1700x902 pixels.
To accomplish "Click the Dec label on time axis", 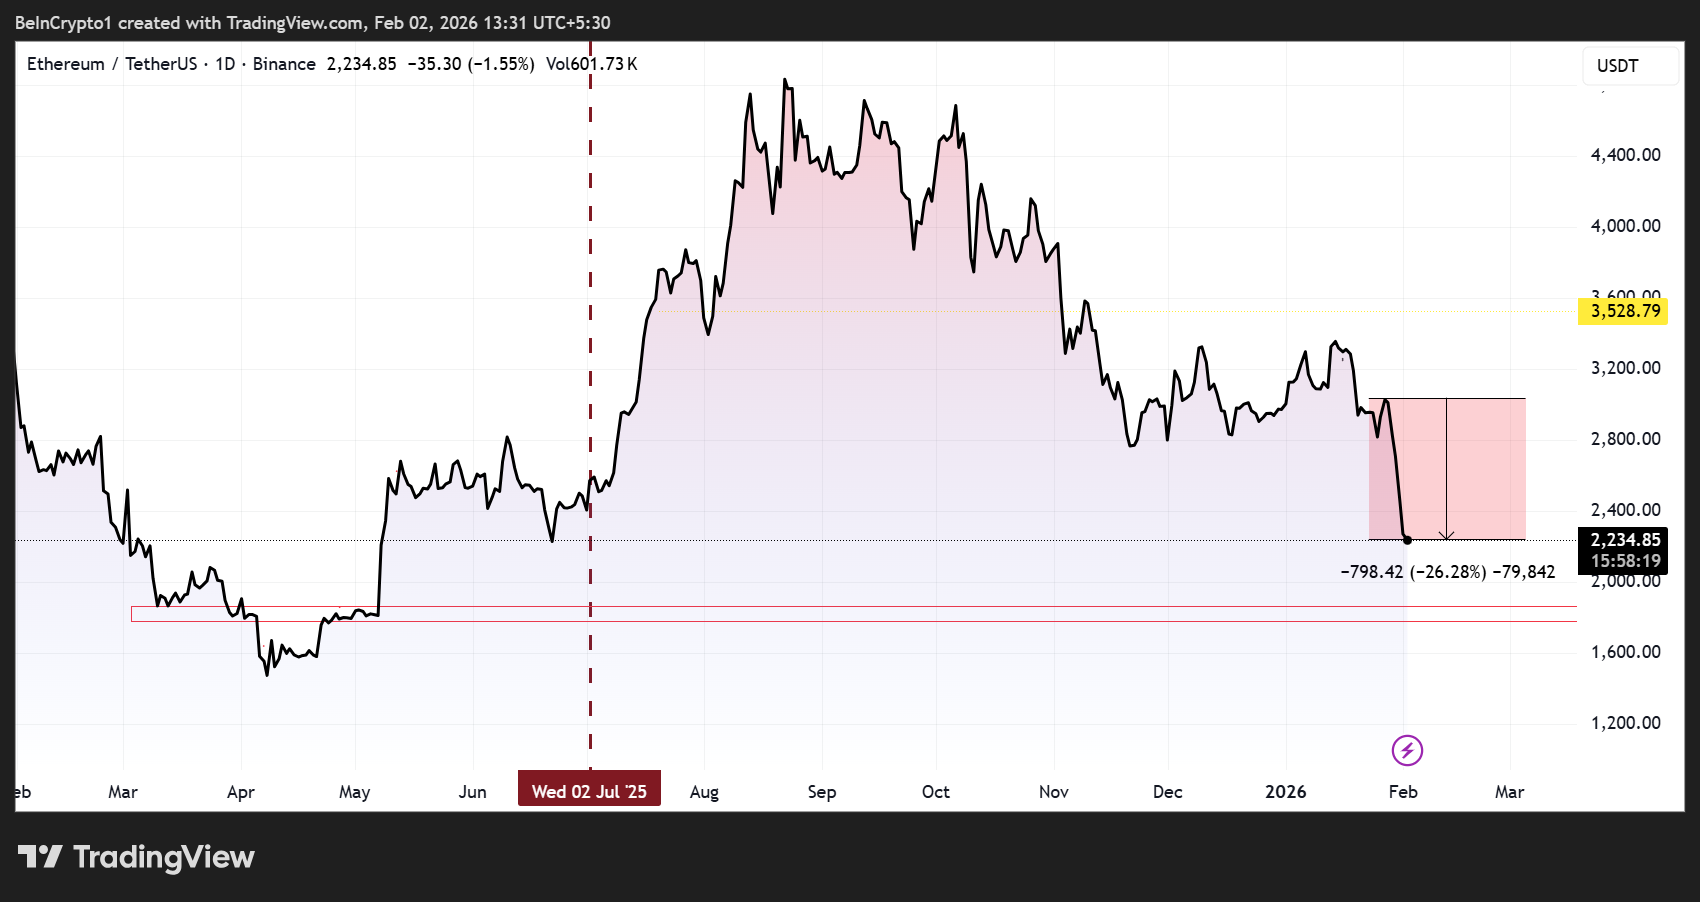I will pos(1168,792).
